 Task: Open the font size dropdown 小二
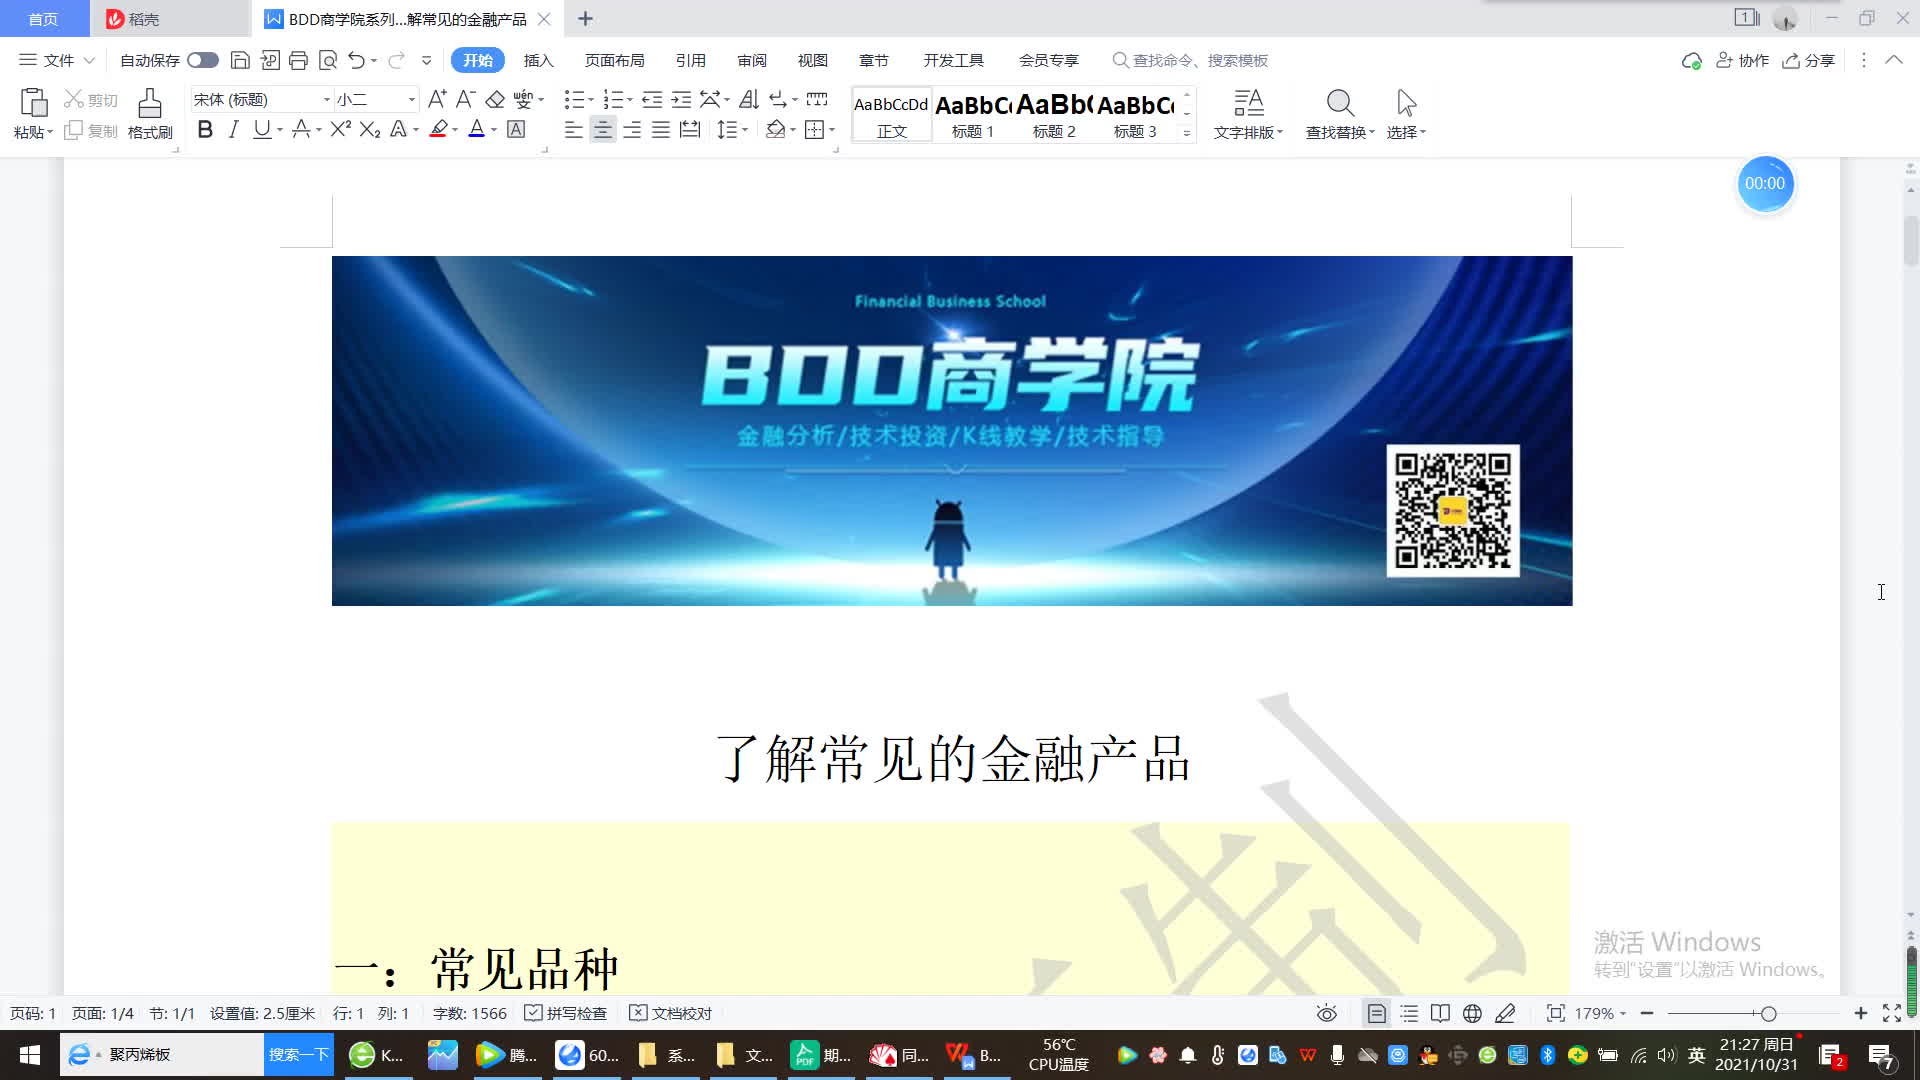[x=411, y=100]
